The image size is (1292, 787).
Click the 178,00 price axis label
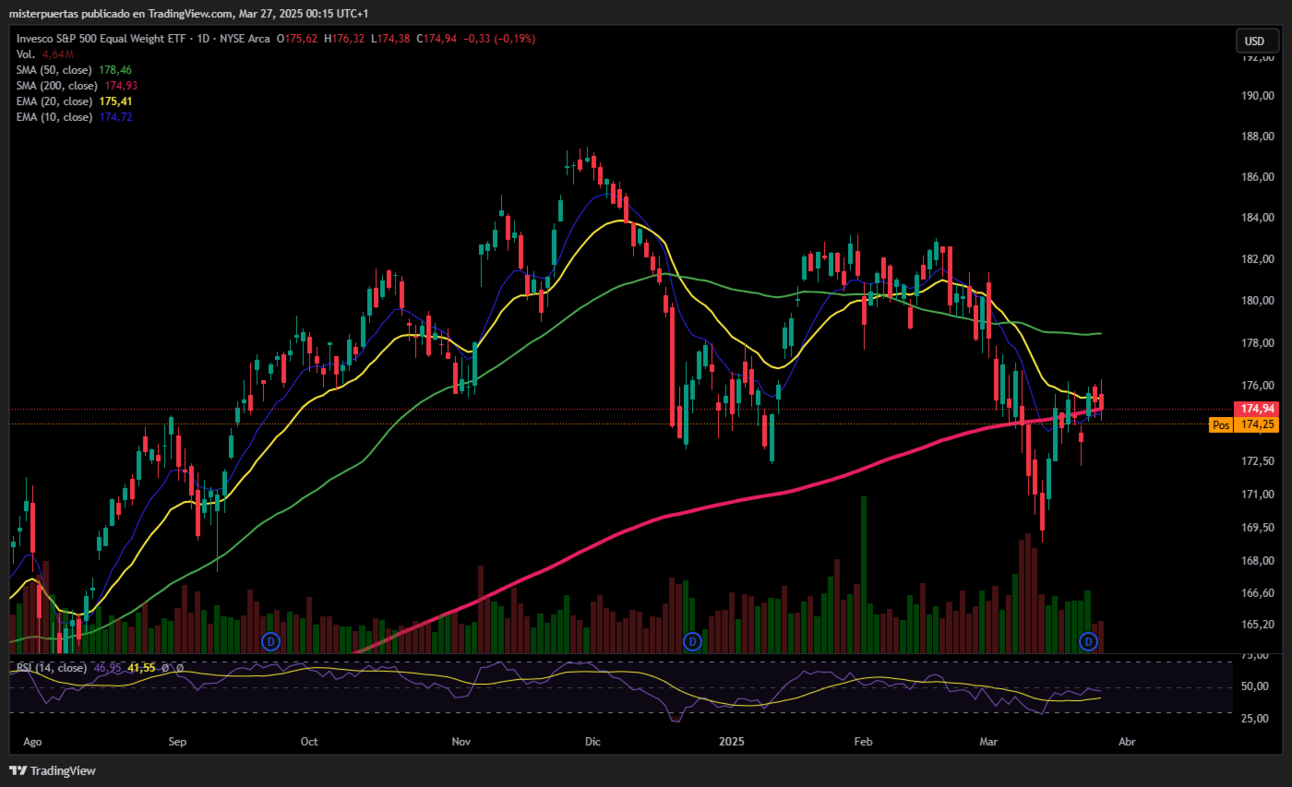click(1256, 343)
